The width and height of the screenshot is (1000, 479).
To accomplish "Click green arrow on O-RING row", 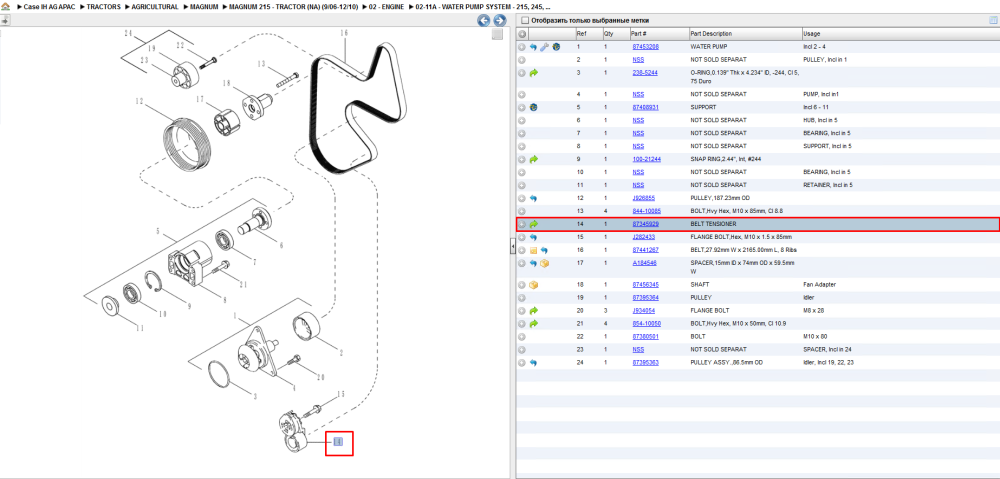I will (534, 73).
